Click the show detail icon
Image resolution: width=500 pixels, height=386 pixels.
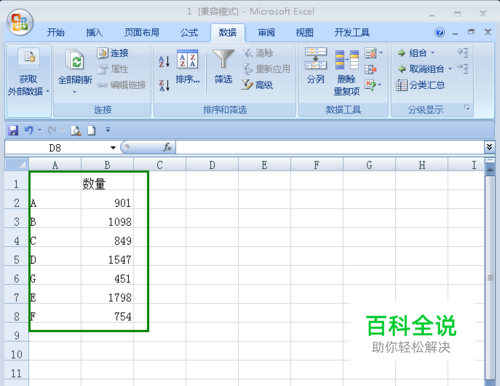pyautogui.click(x=463, y=53)
